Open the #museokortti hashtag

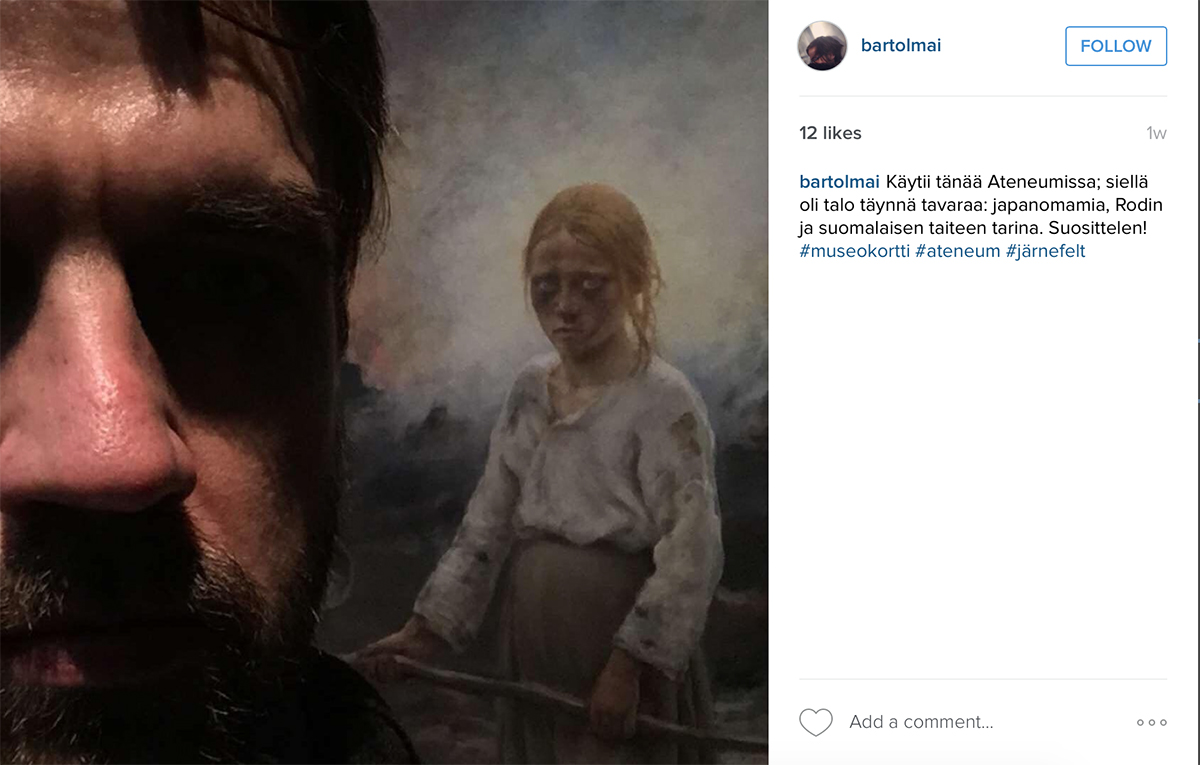click(x=854, y=251)
